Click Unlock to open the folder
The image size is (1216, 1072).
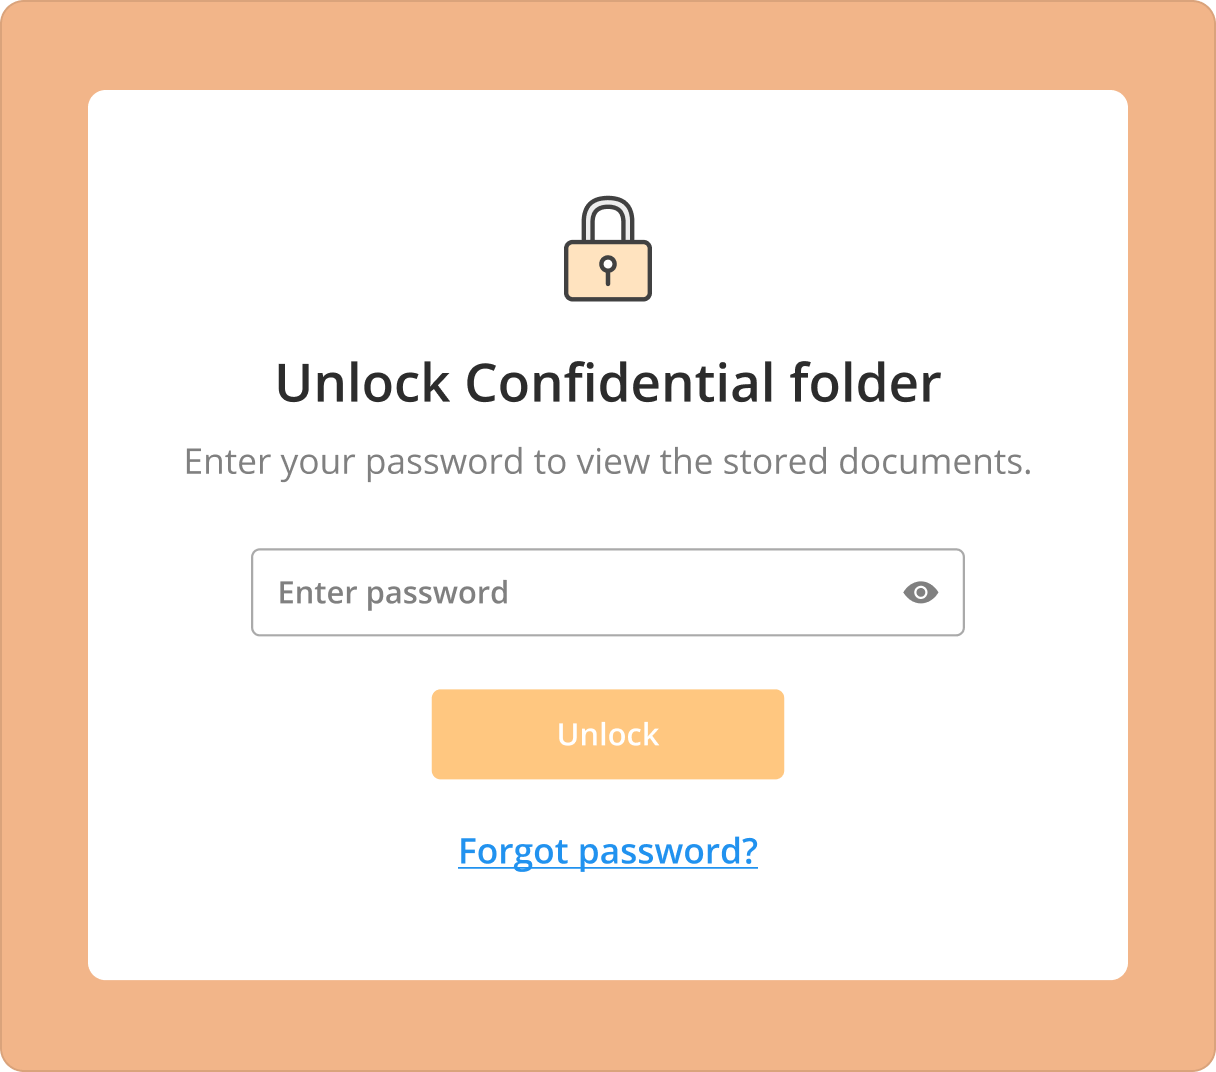click(607, 733)
